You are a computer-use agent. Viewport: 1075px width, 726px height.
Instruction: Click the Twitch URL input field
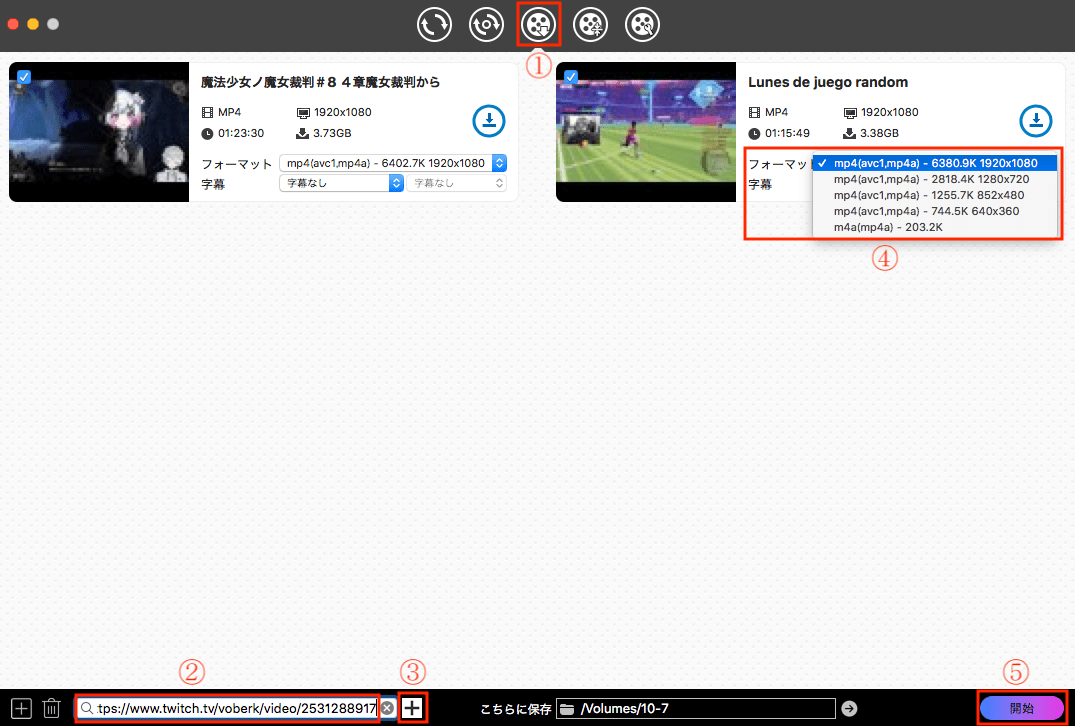click(x=235, y=708)
